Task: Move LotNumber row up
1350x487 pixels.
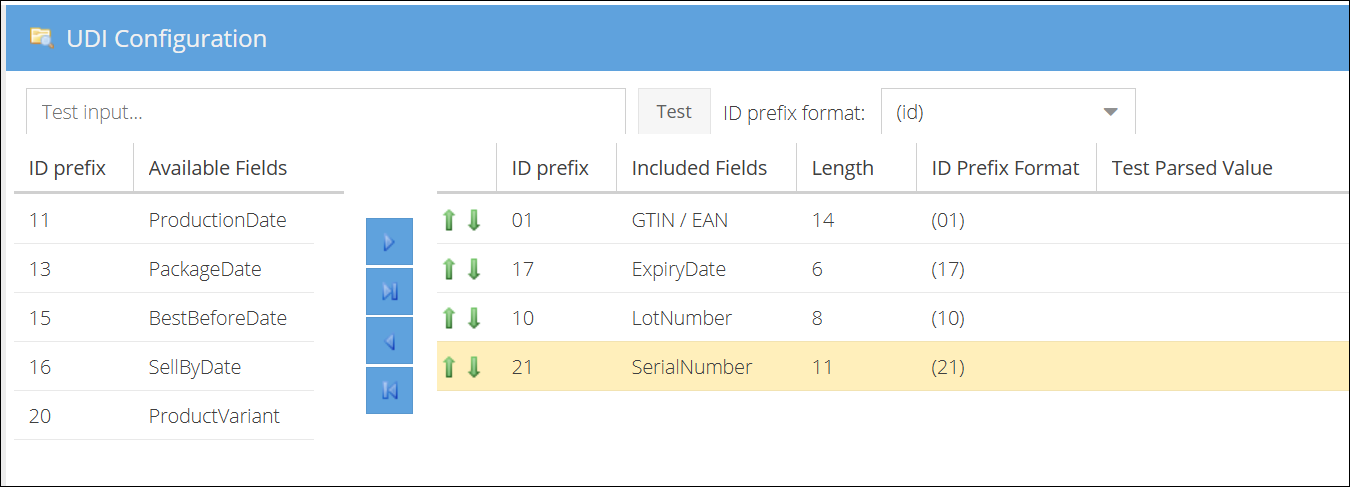Action: tap(449, 318)
